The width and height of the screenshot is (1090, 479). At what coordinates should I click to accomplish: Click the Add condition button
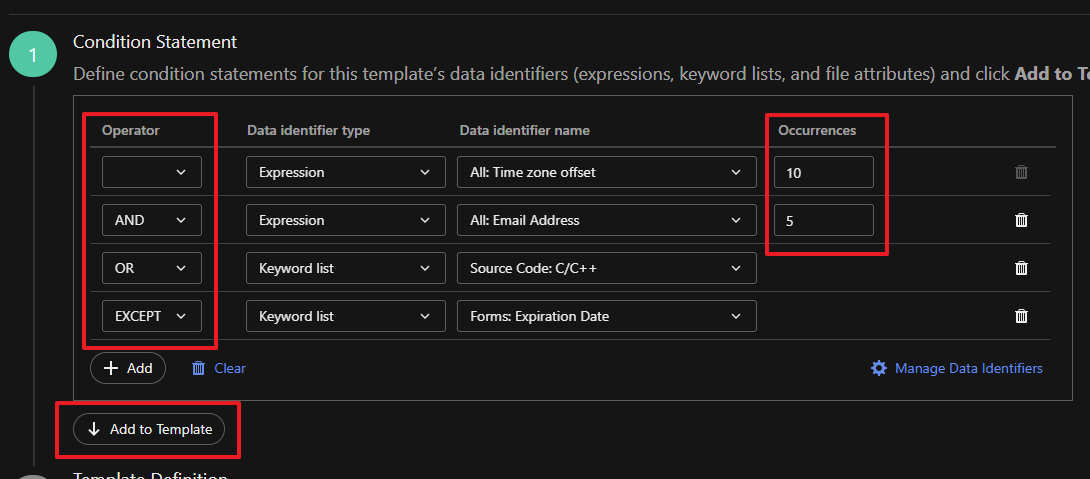[x=128, y=368]
